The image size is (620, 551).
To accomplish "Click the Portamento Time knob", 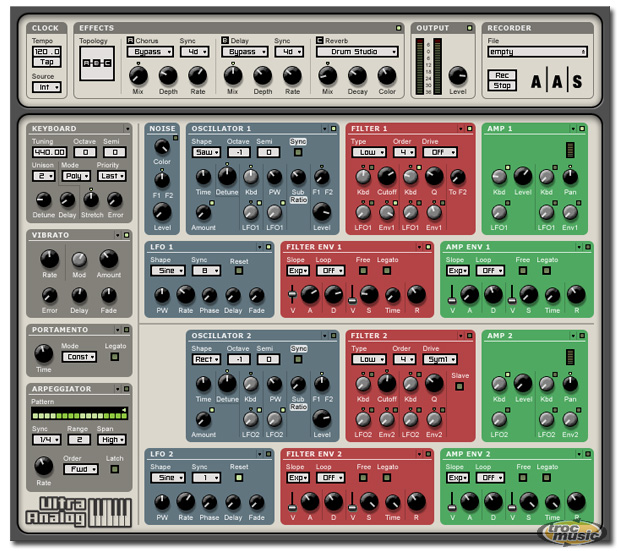I will coord(44,353).
